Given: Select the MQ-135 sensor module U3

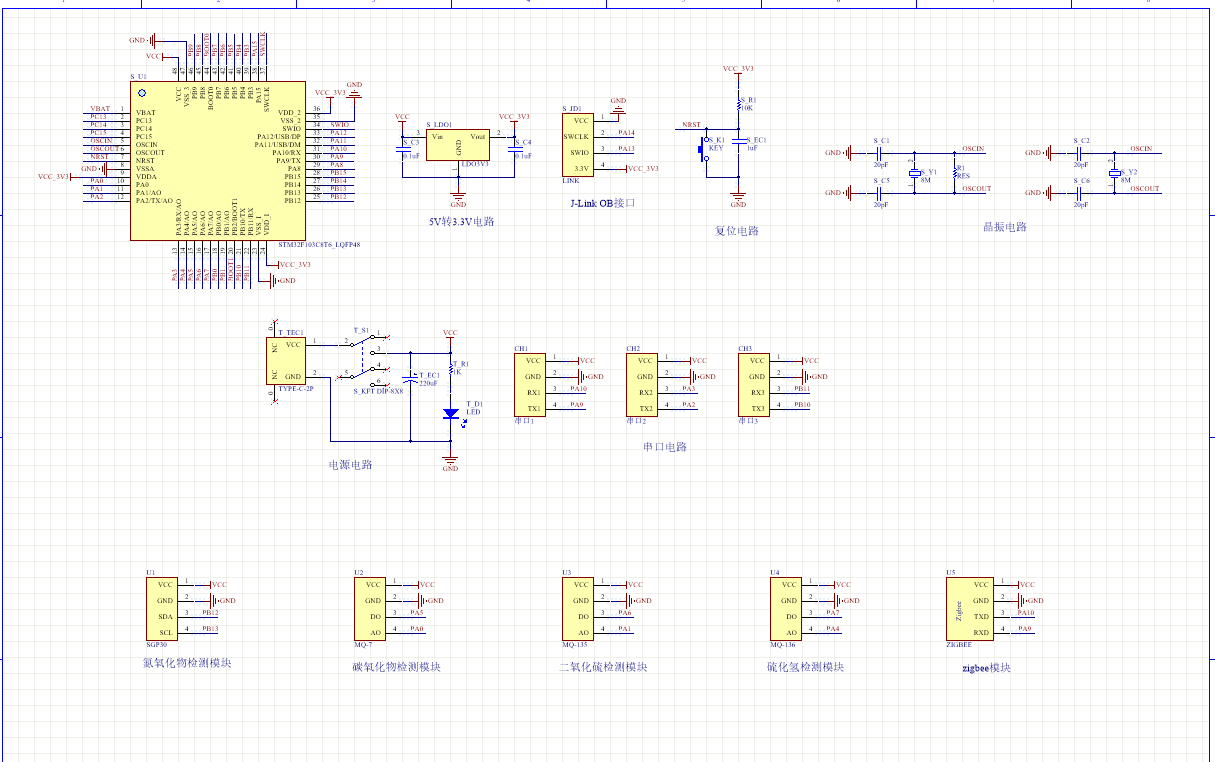Looking at the screenshot, I should (x=579, y=609).
